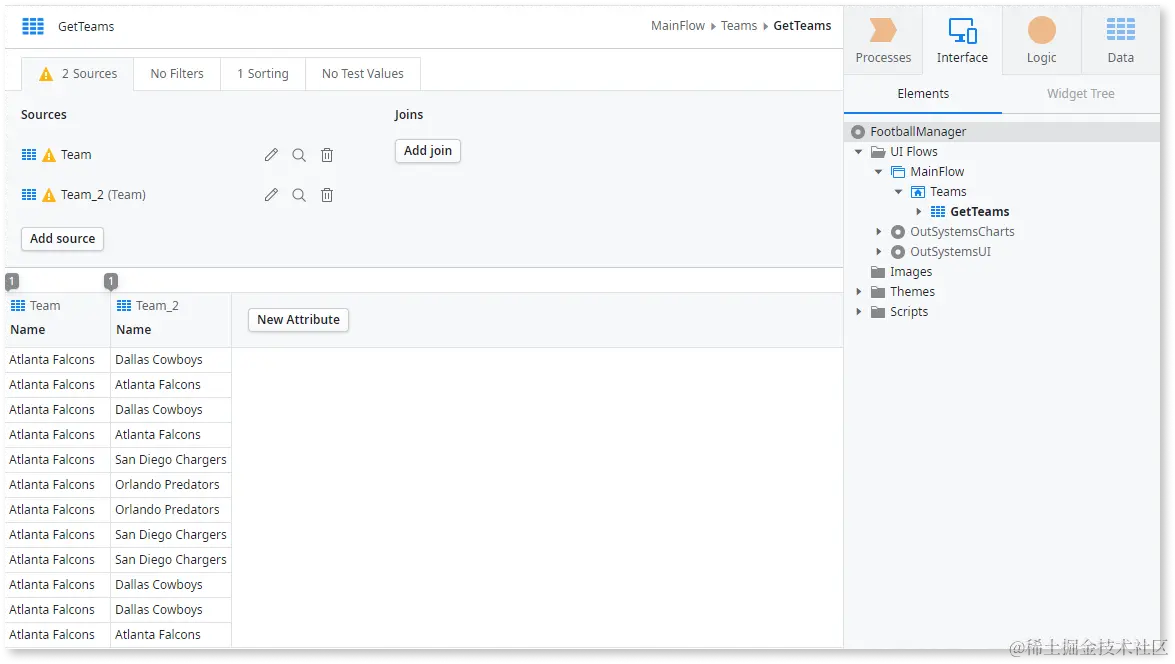Viewport: 1175px width, 664px height.
Task: Click the Team_2 column grid icon in results header
Action: coord(124,306)
